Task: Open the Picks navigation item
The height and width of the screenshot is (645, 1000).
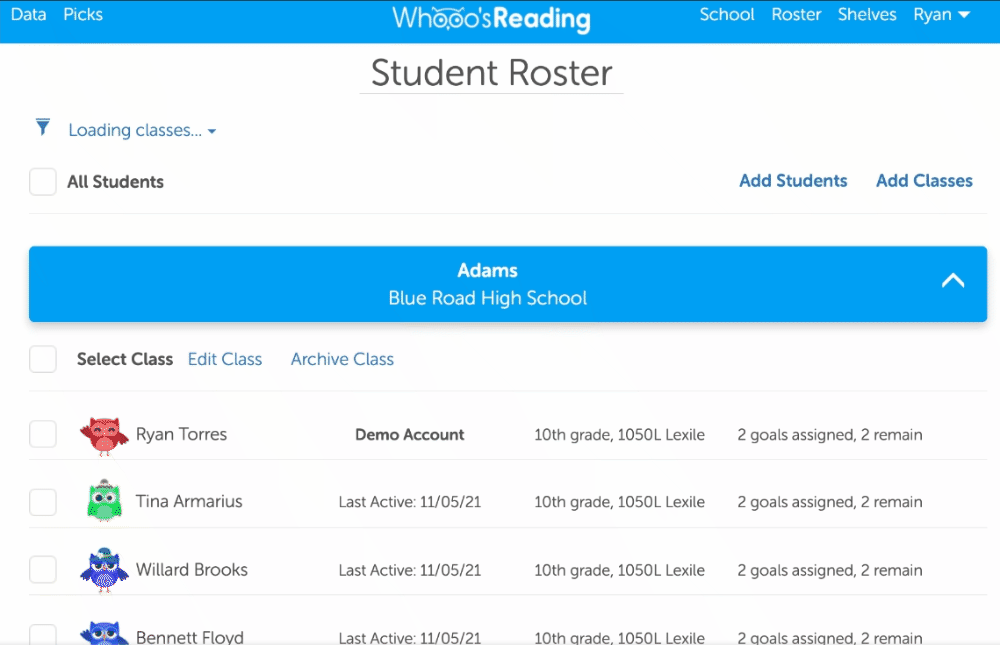Action: pyautogui.click(x=83, y=15)
